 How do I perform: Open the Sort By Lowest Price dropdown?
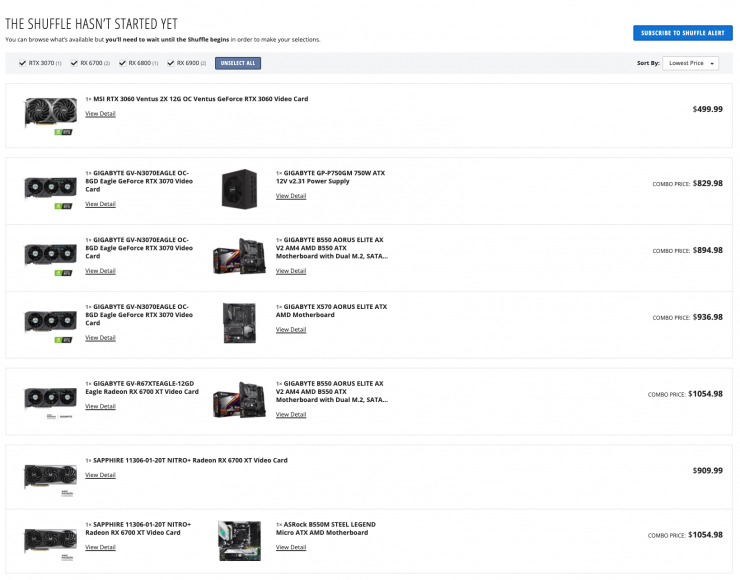pos(690,63)
